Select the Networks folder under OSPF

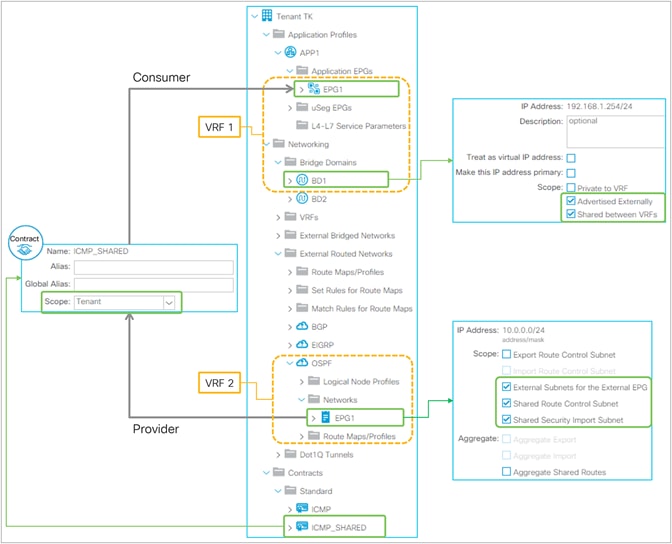tap(340, 400)
